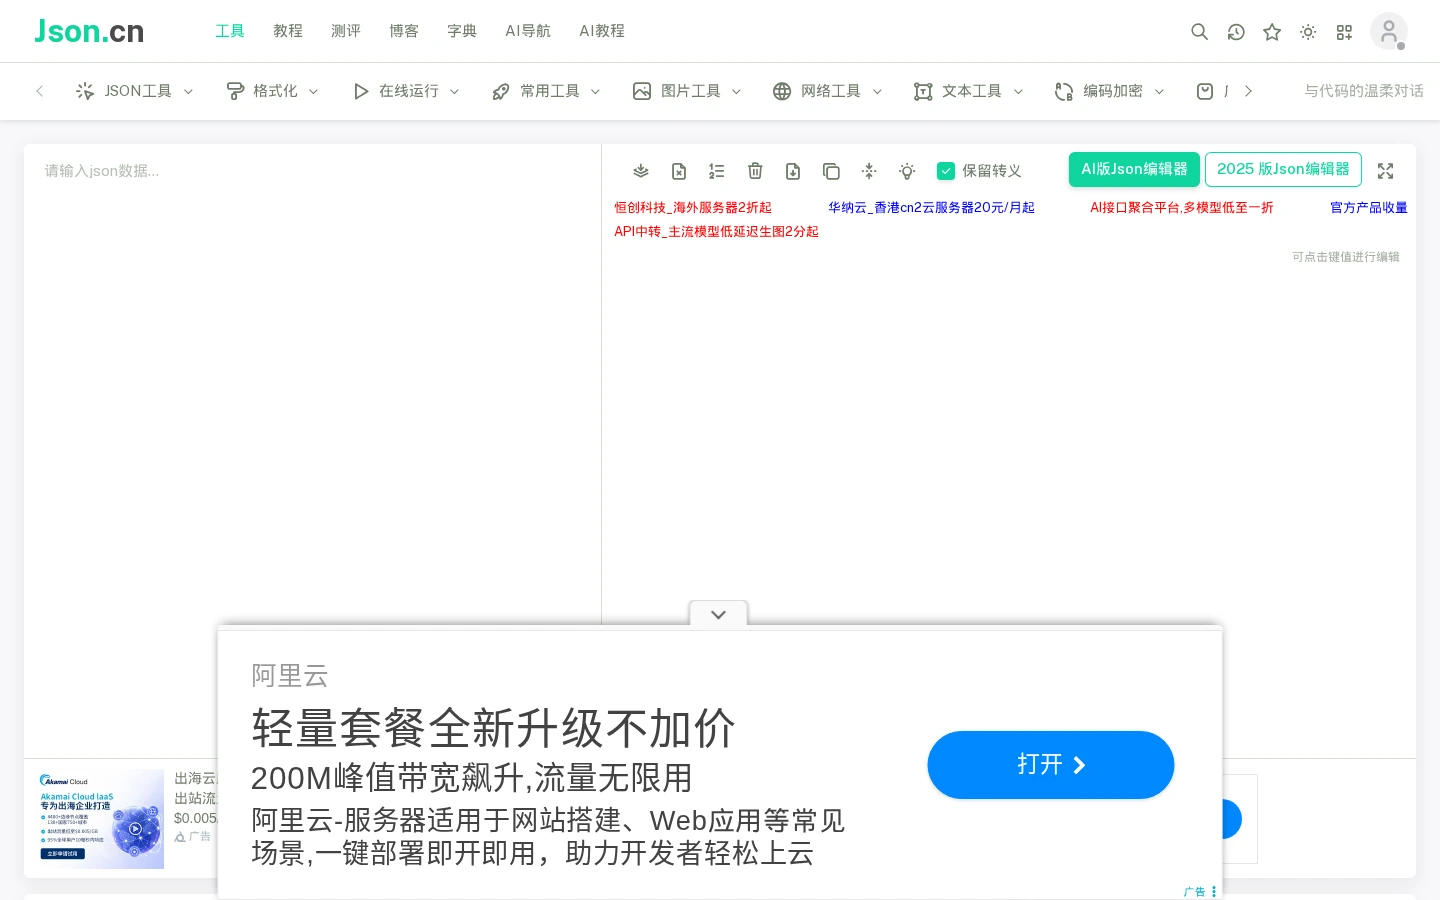This screenshot has height=900, width=1440.
Task: Click the 2025 版Json编辑器 button
Action: (x=1283, y=169)
